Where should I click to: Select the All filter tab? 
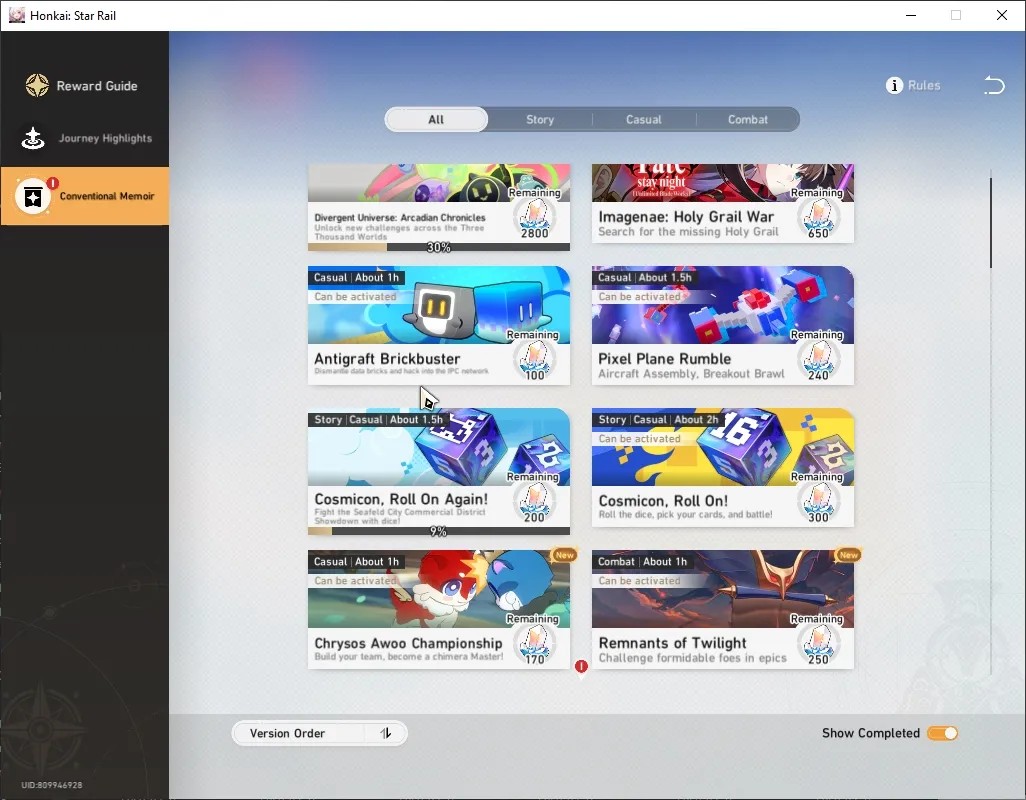point(436,120)
